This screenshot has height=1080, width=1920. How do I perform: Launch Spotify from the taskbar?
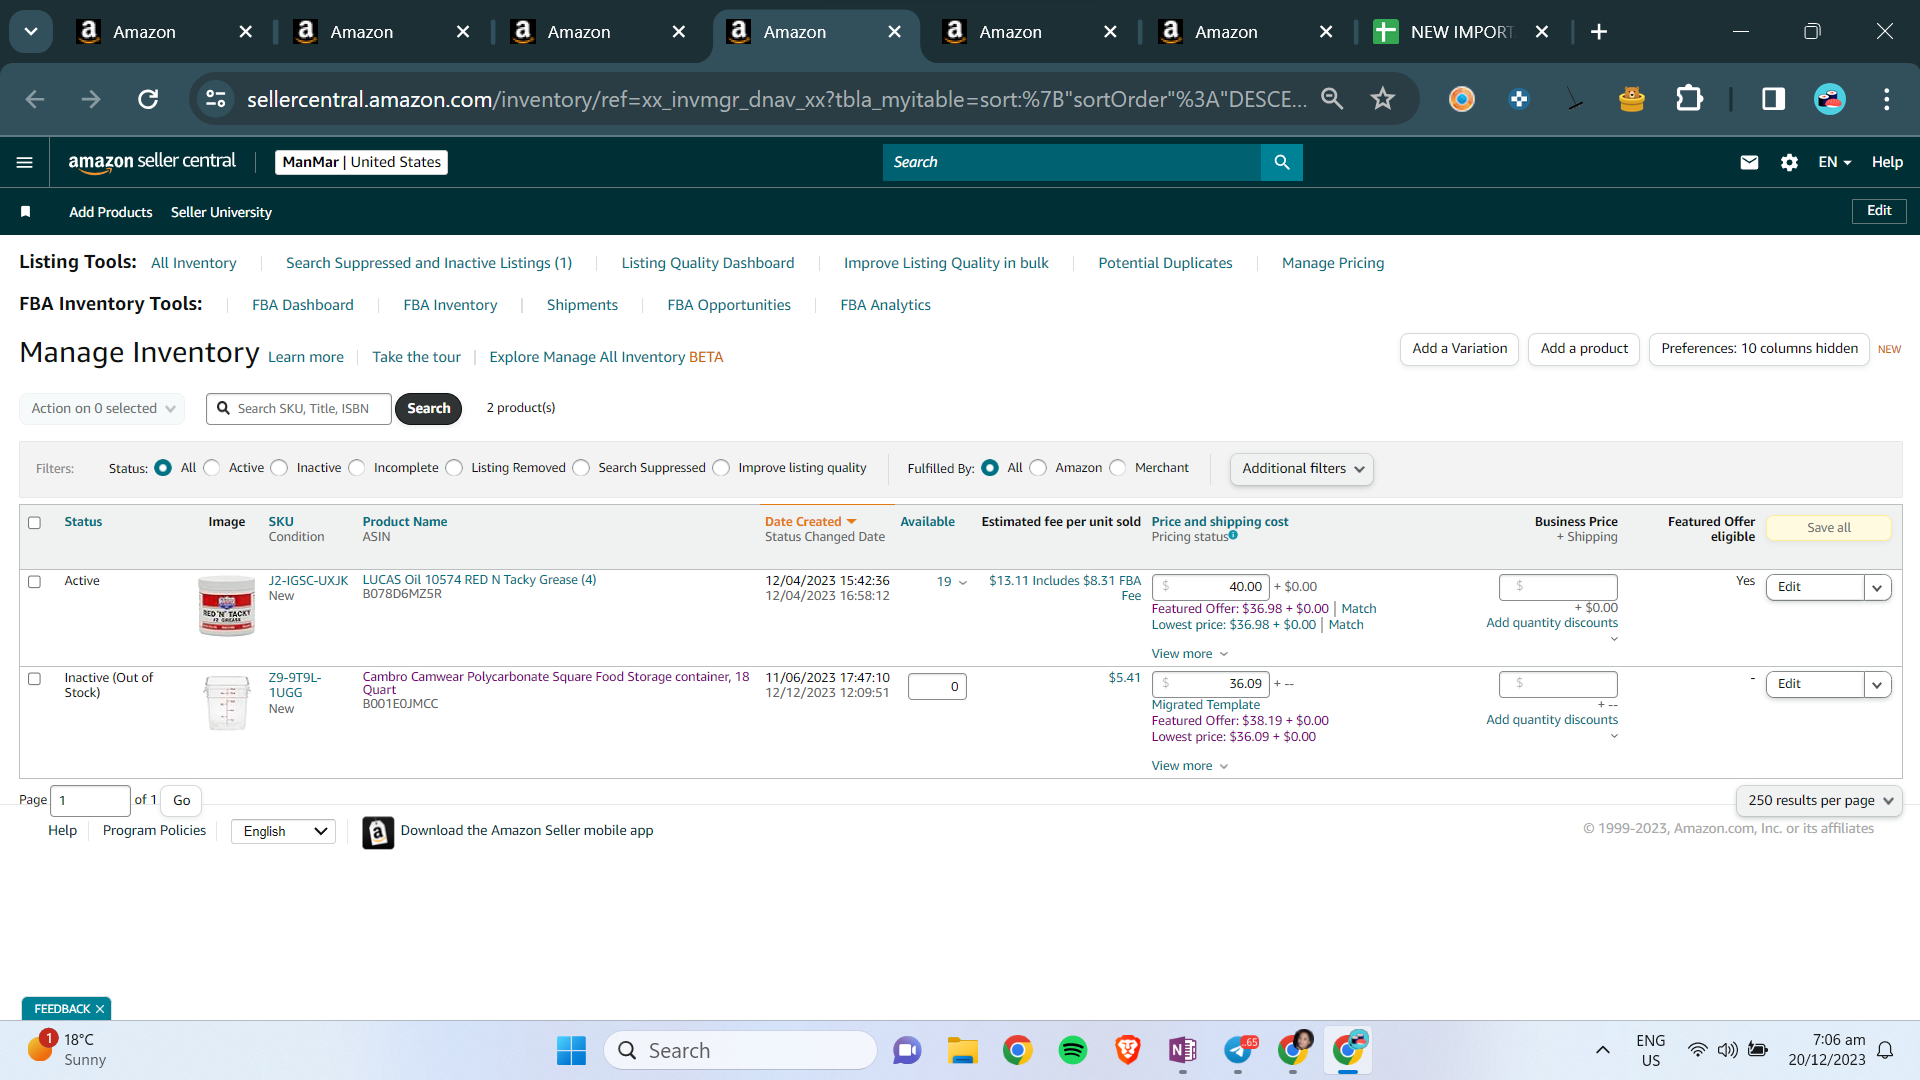[1073, 1051]
